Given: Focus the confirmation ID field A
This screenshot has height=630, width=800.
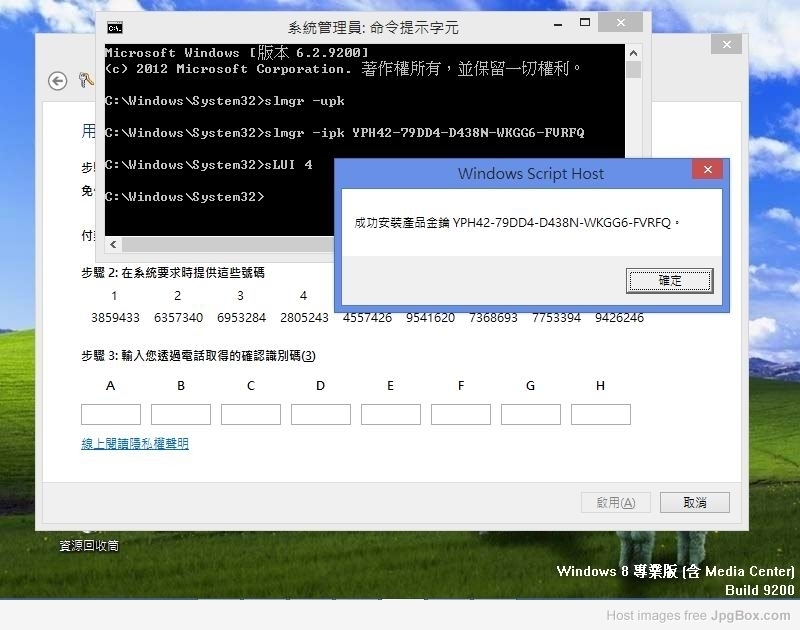Looking at the screenshot, I should click(x=111, y=414).
